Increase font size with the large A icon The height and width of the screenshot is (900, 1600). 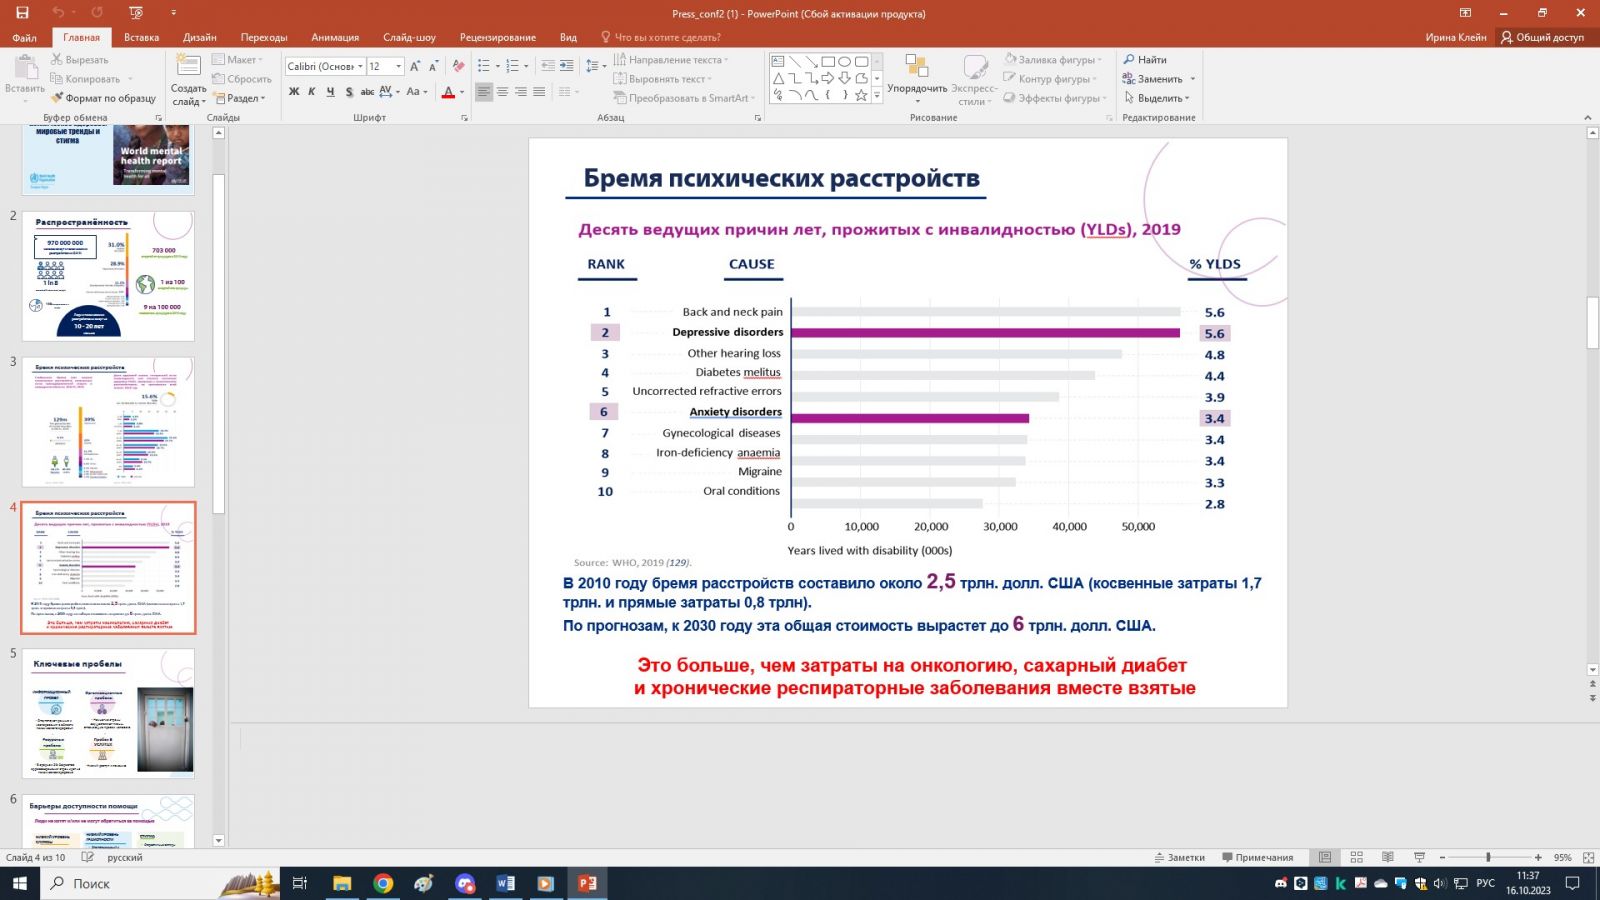[416, 66]
